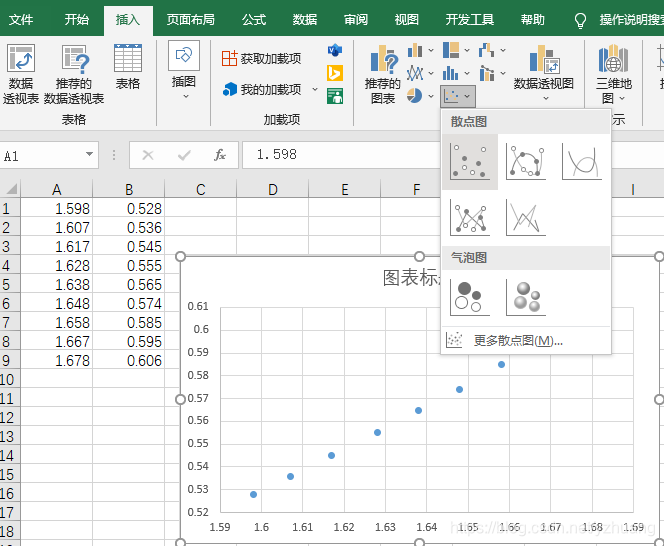The width and height of the screenshot is (664, 546).
Task: Expand the pie chart dropdown arrow
Action: (x=431, y=96)
